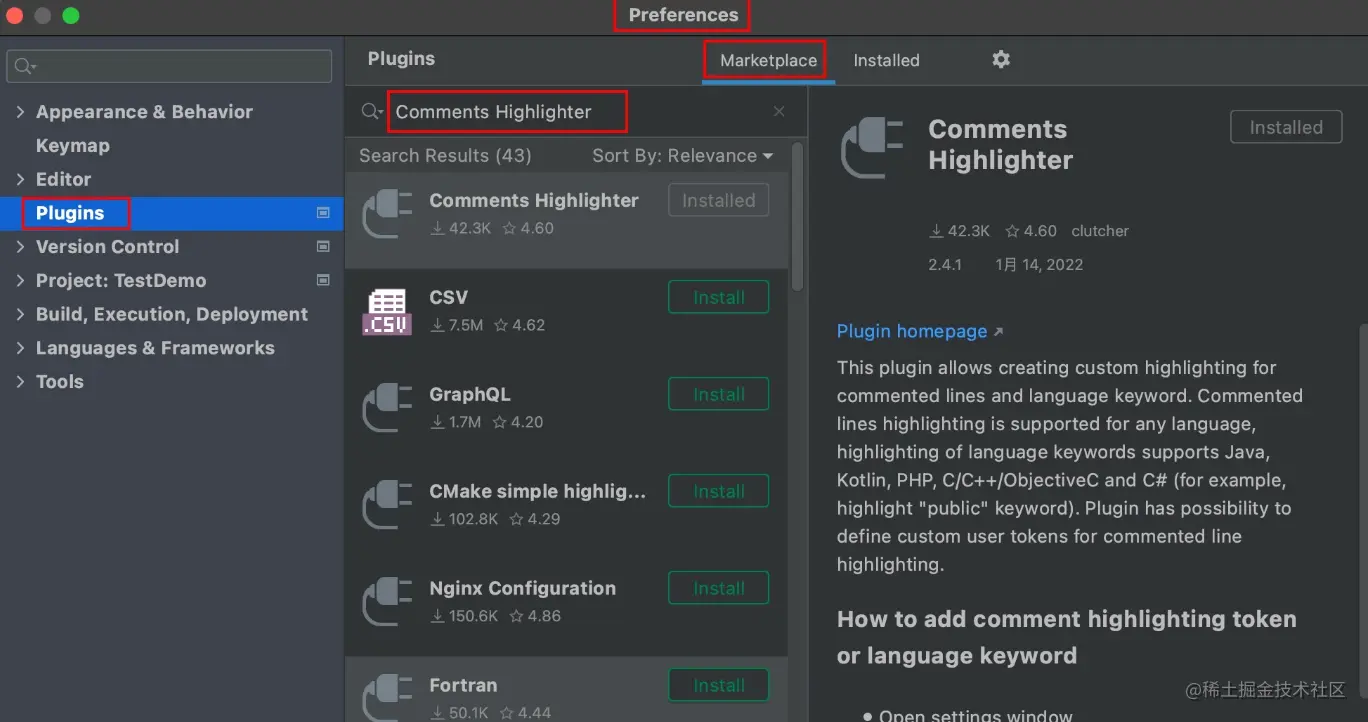Install the CSV plugin
Image resolution: width=1368 pixels, height=722 pixels.
(x=719, y=297)
